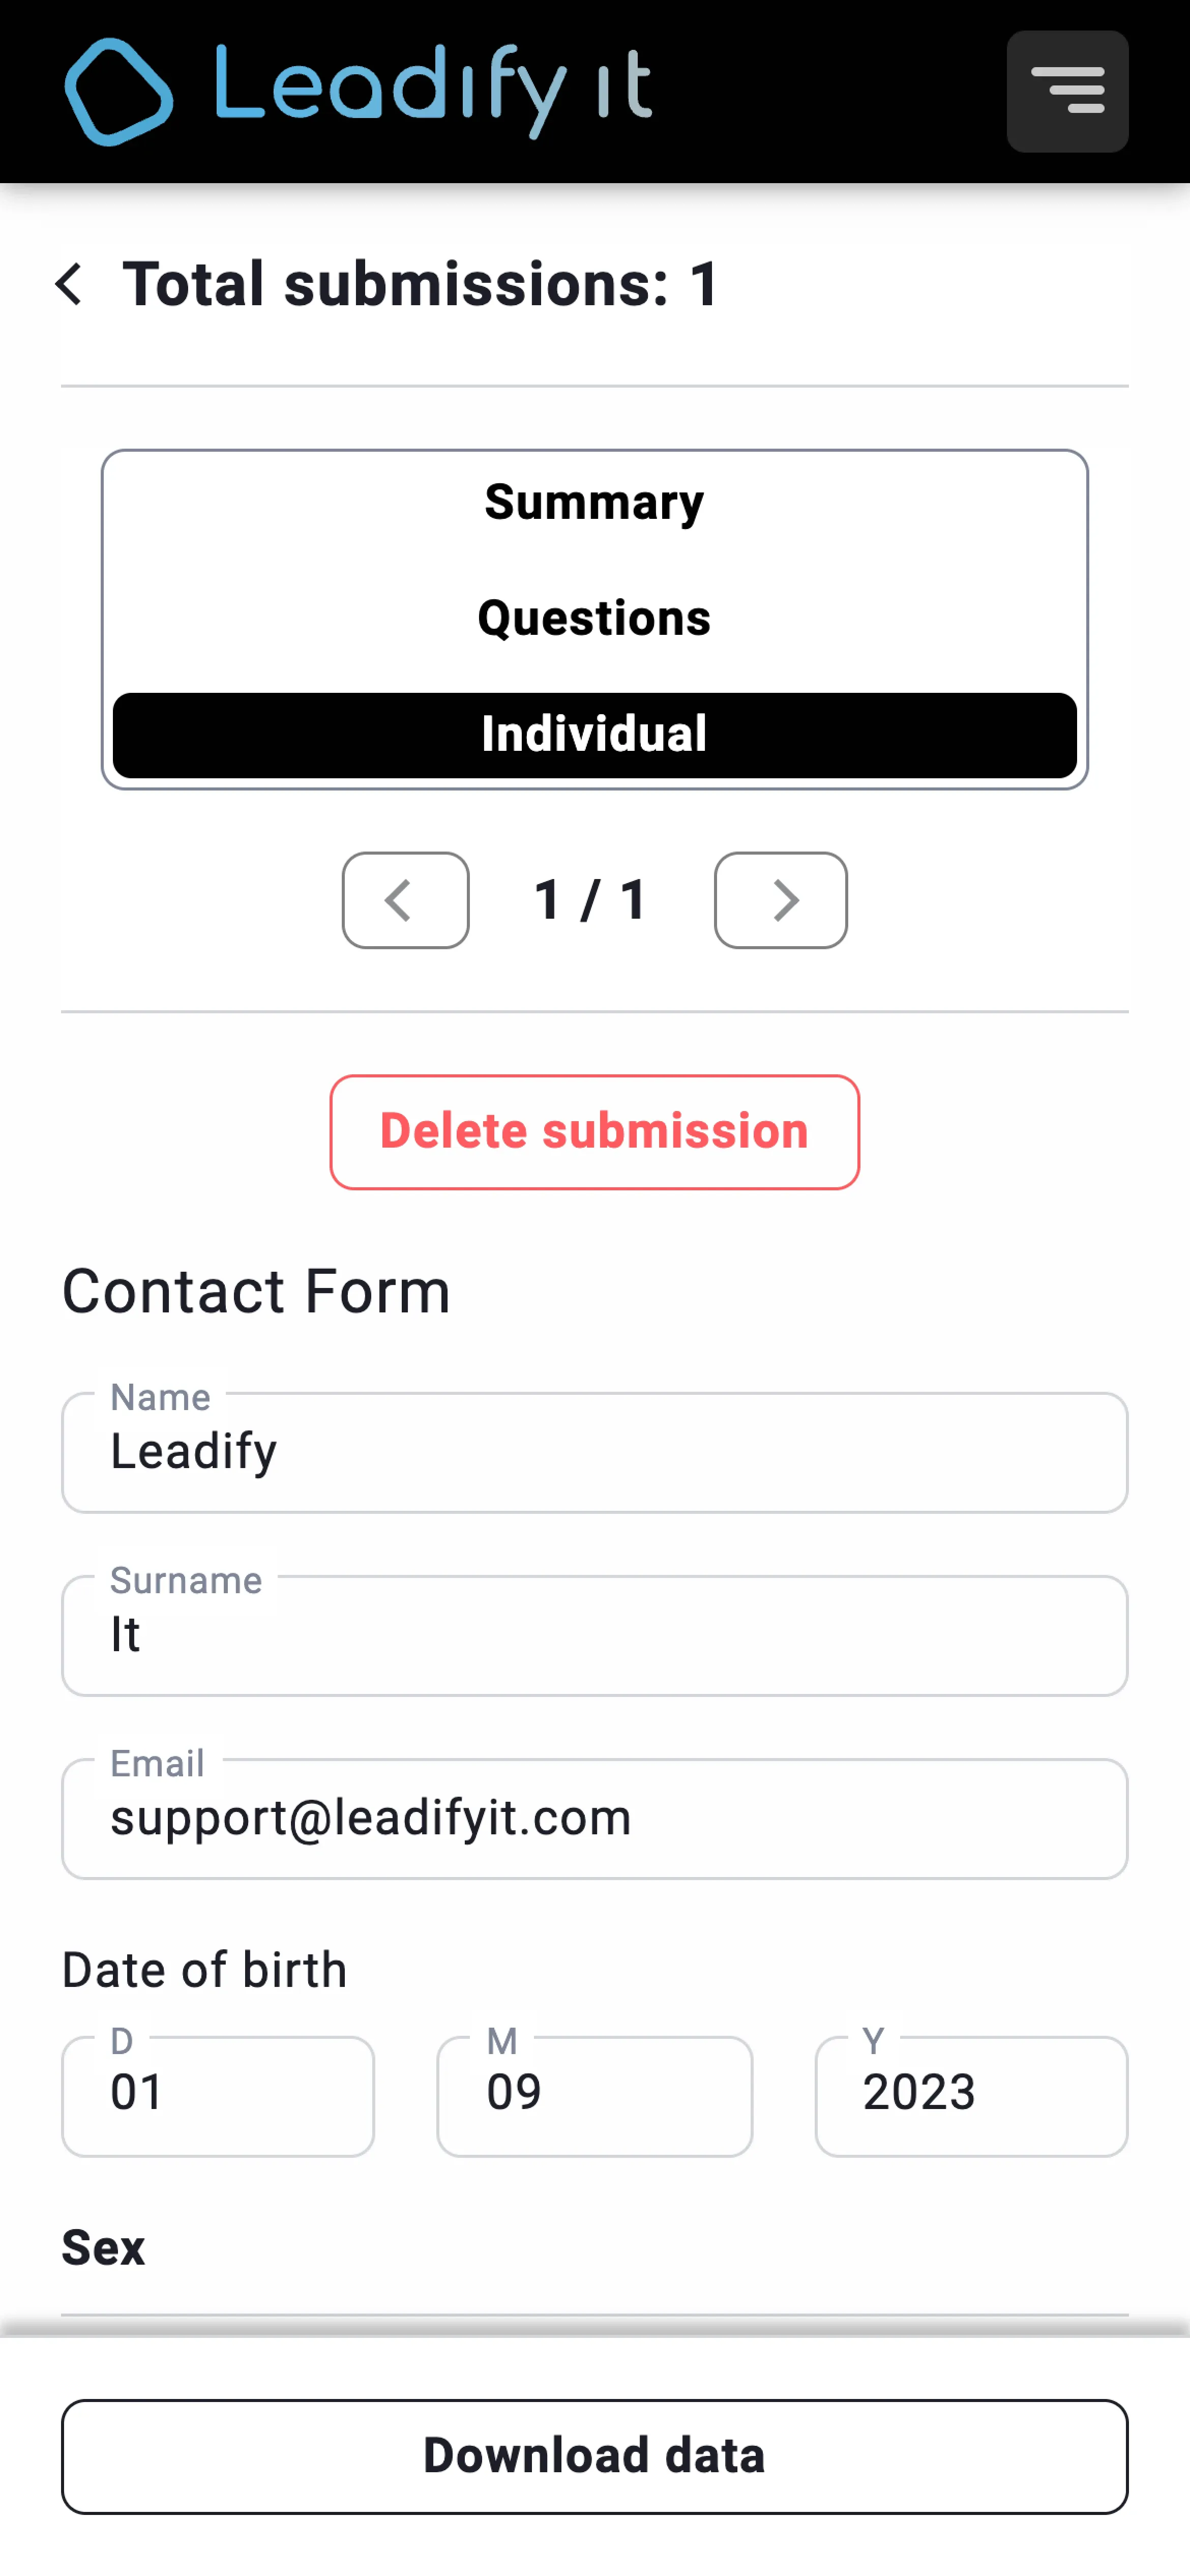
Task: Select the Email field
Action: click(x=594, y=1818)
